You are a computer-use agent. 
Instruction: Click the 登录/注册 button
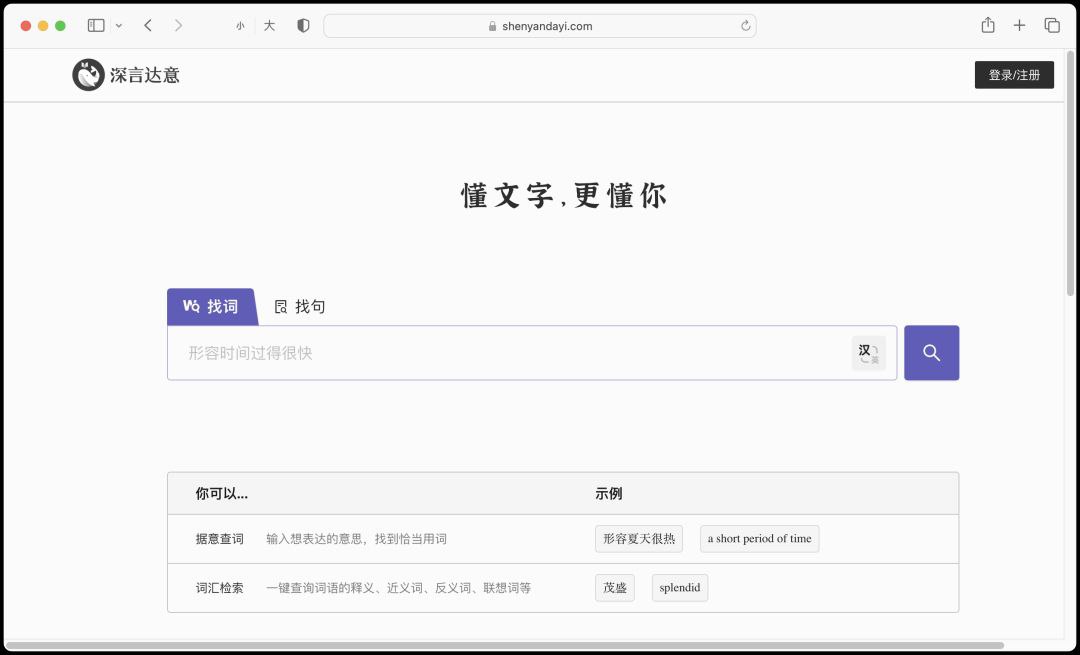coord(1014,74)
